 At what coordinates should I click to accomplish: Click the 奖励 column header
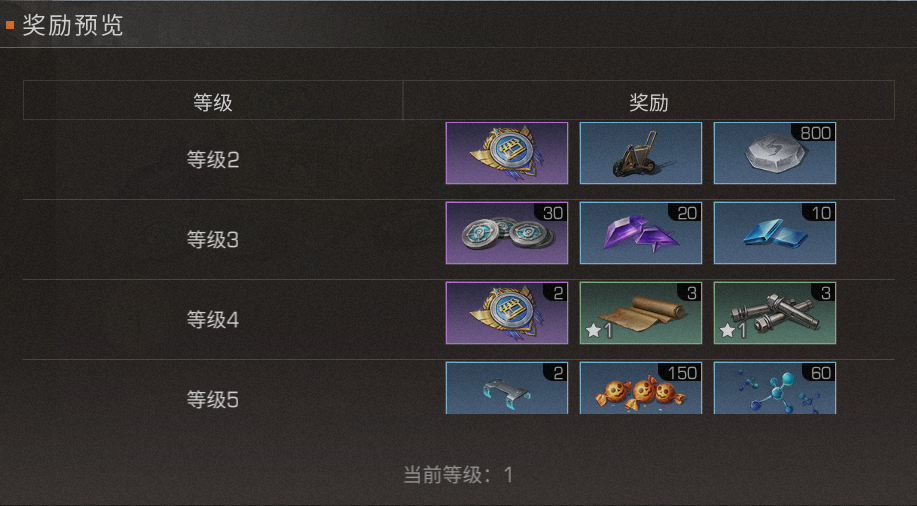point(649,102)
